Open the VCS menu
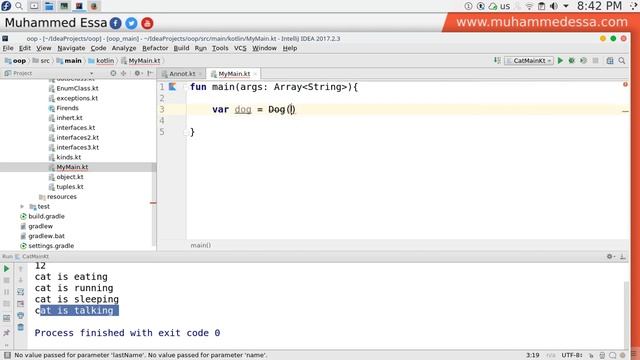 tap(240, 48)
